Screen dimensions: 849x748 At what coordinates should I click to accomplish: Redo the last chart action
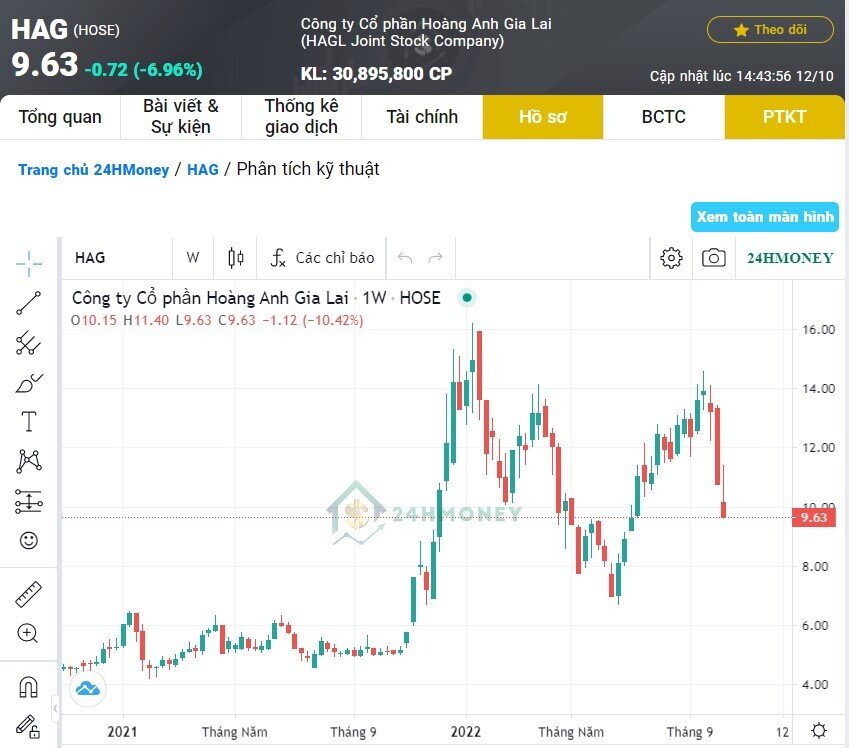pos(435,258)
